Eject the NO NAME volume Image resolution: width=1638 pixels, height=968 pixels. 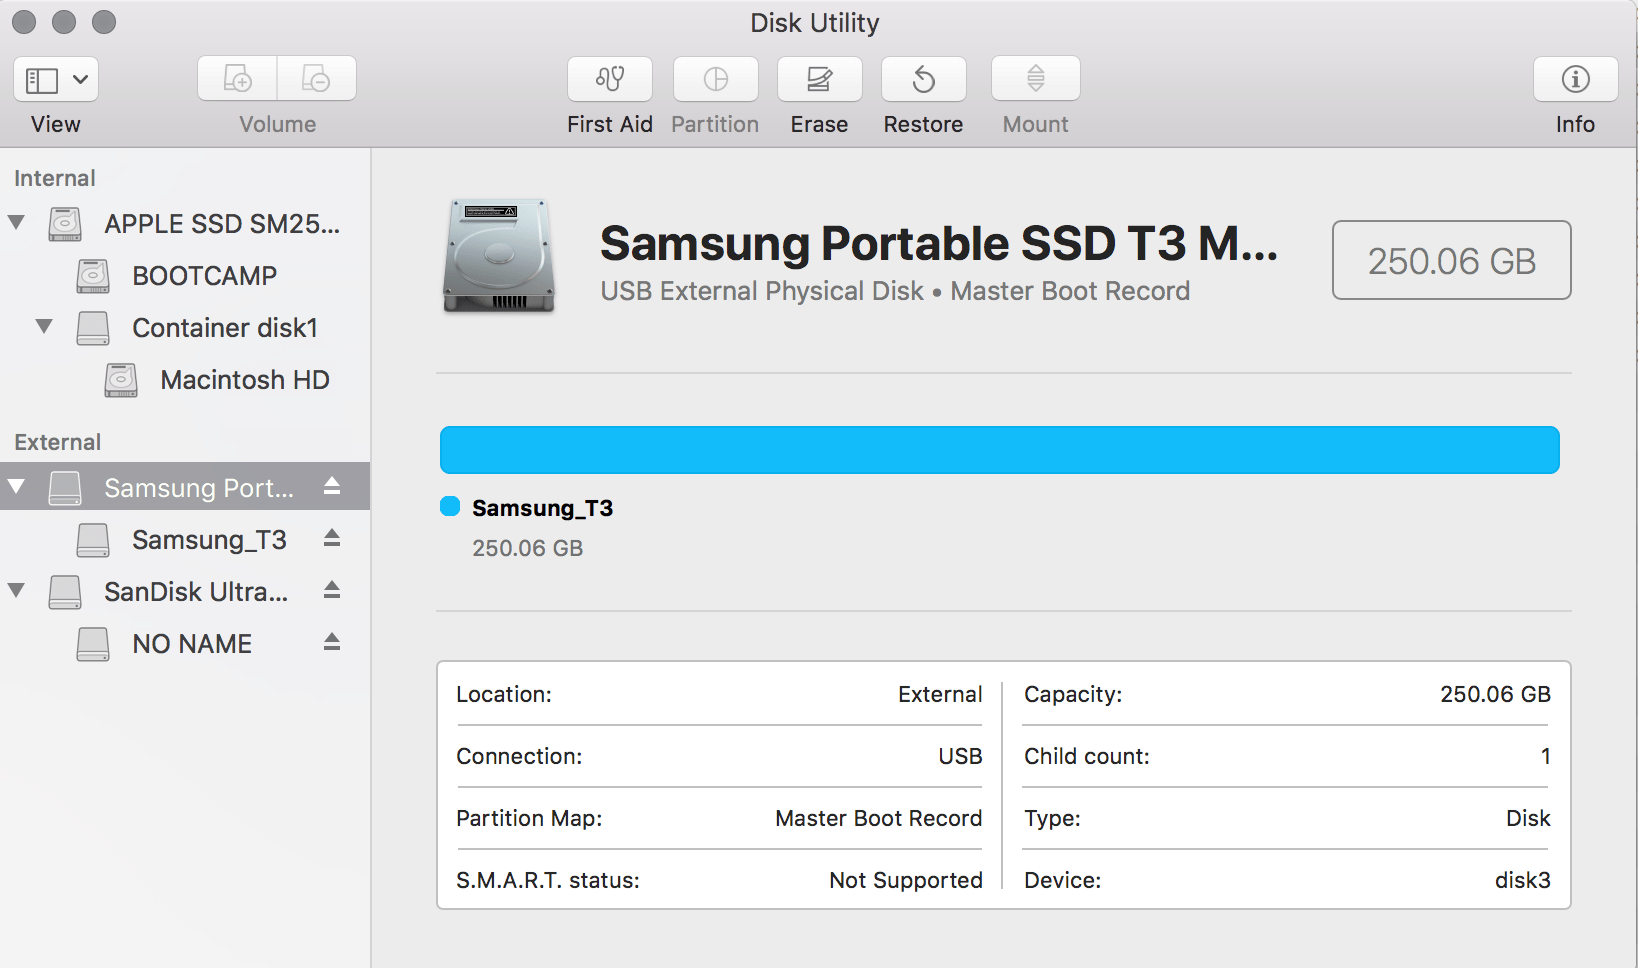331,643
